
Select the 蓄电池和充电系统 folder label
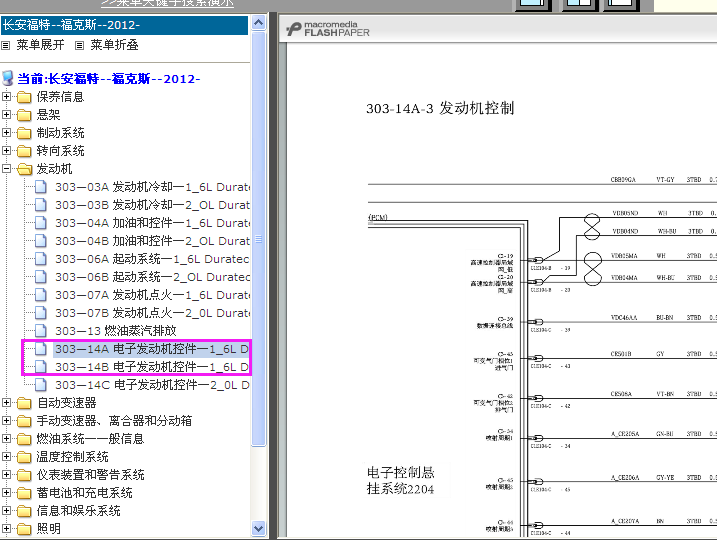coord(85,492)
